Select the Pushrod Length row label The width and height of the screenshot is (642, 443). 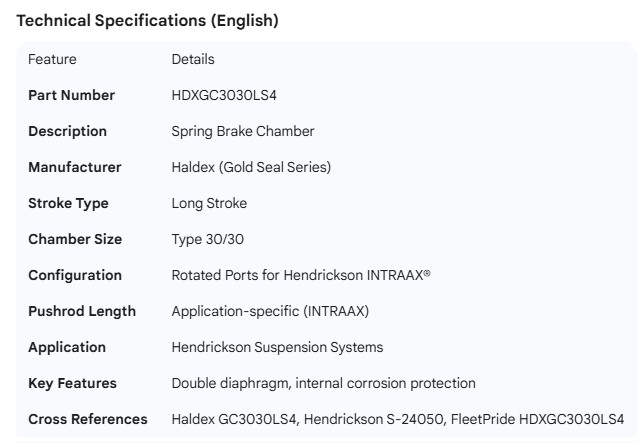click(82, 311)
